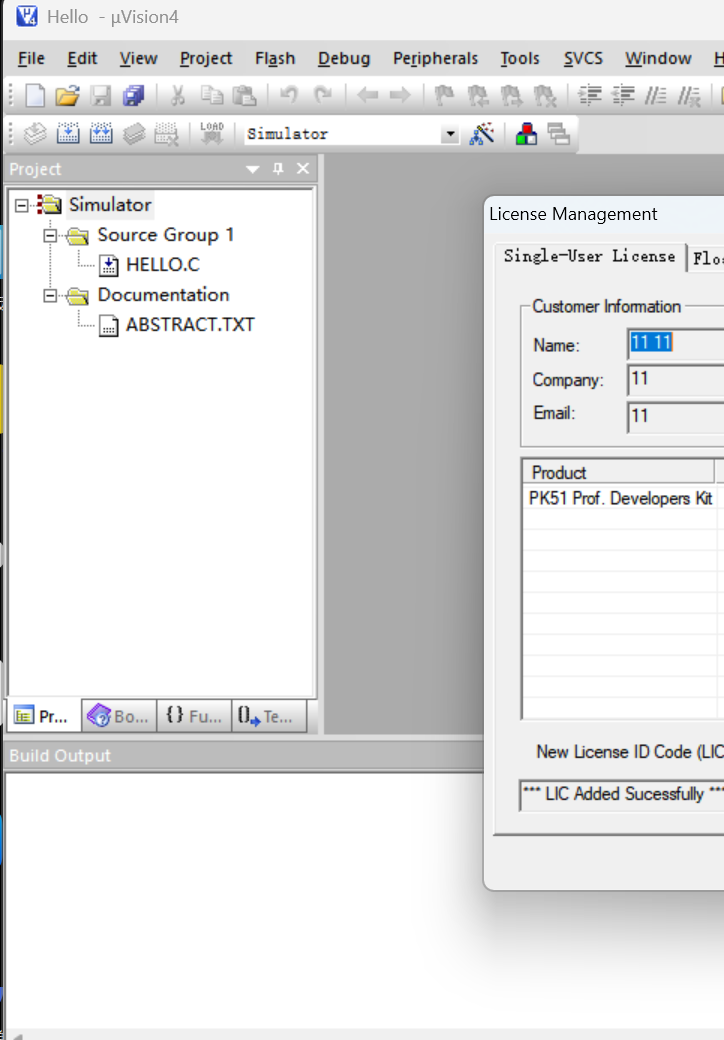
Task: Select Simulator in the project tree
Action: coord(110,205)
